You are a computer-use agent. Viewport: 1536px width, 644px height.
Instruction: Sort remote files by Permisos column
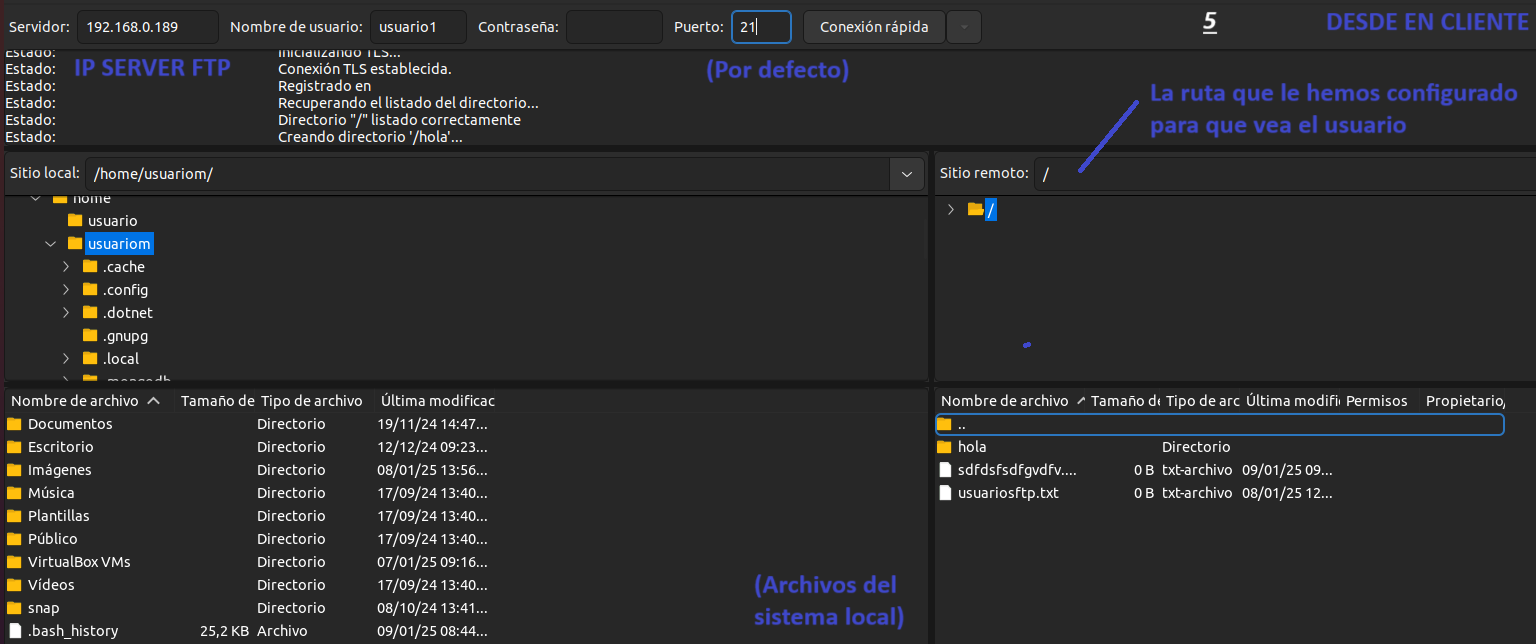pyautogui.click(x=1376, y=401)
